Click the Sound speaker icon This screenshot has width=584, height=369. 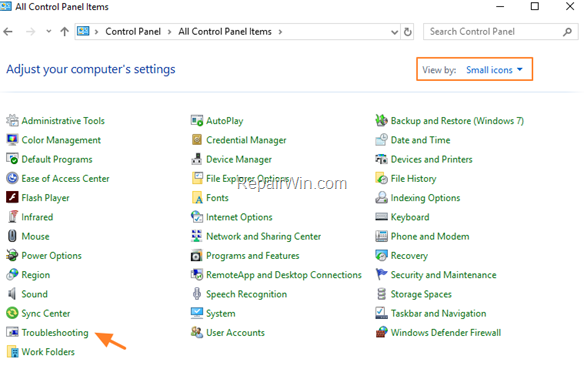(x=12, y=294)
